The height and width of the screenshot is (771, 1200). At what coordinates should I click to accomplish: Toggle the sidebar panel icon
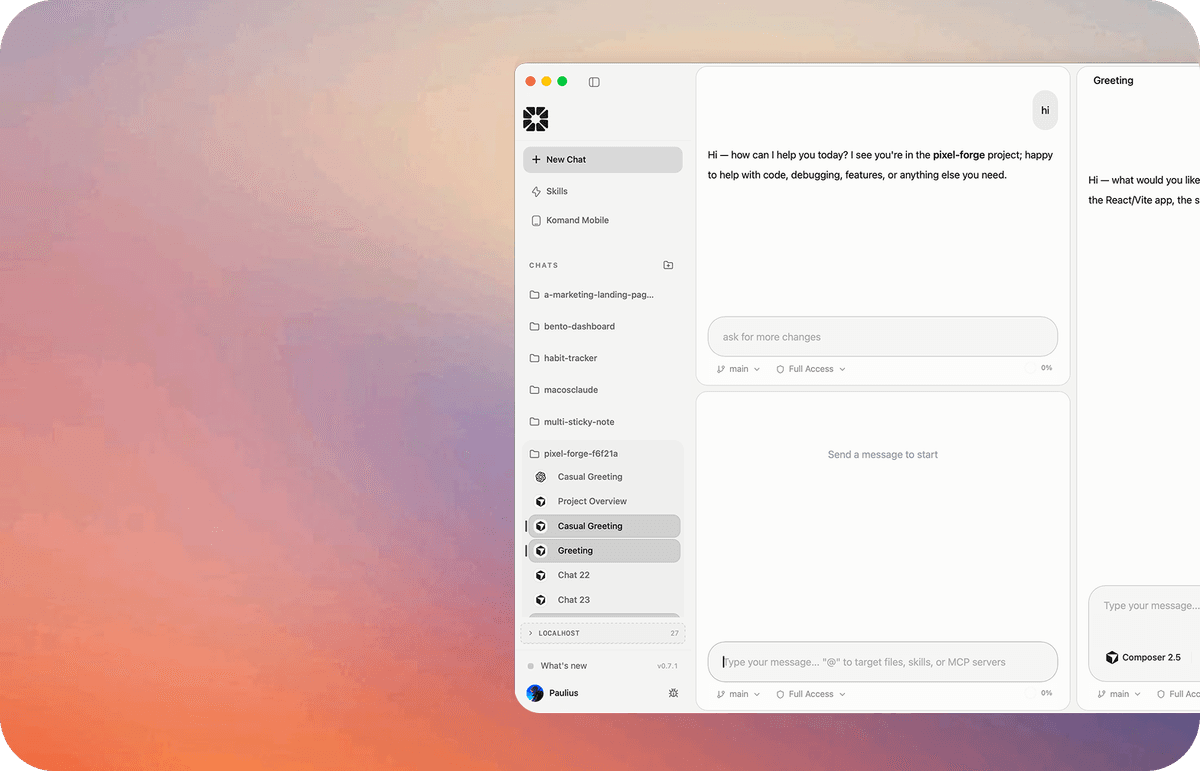tap(594, 82)
